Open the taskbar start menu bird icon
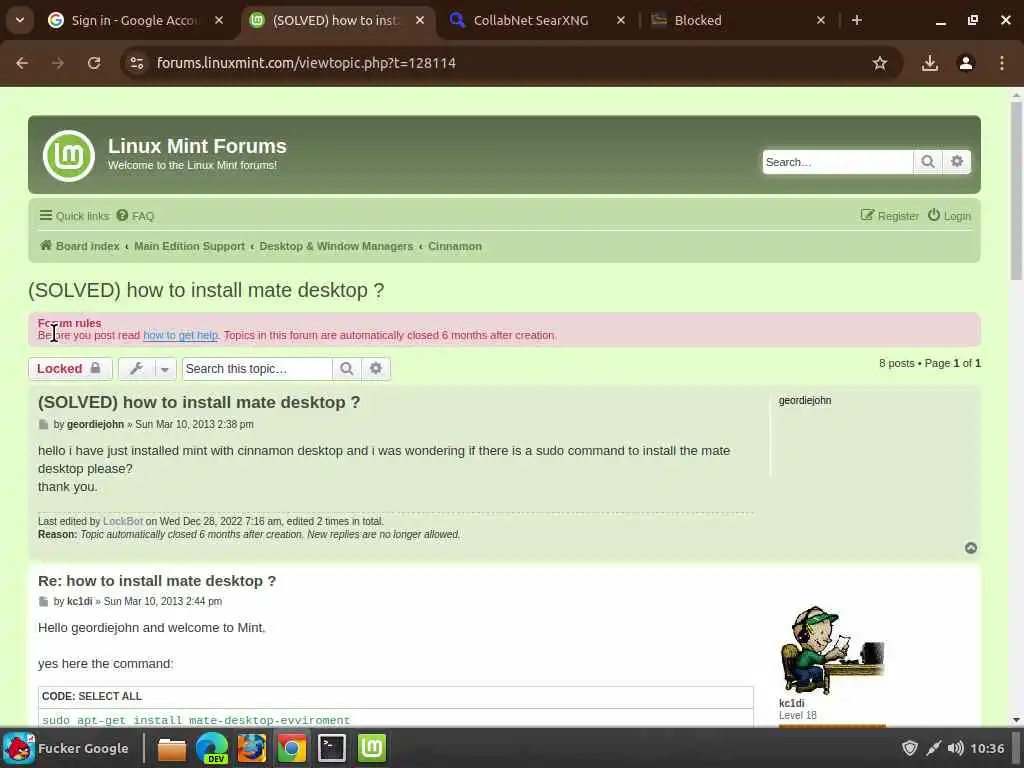This screenshot has width=1024, height=768. (x=19, y=748)
